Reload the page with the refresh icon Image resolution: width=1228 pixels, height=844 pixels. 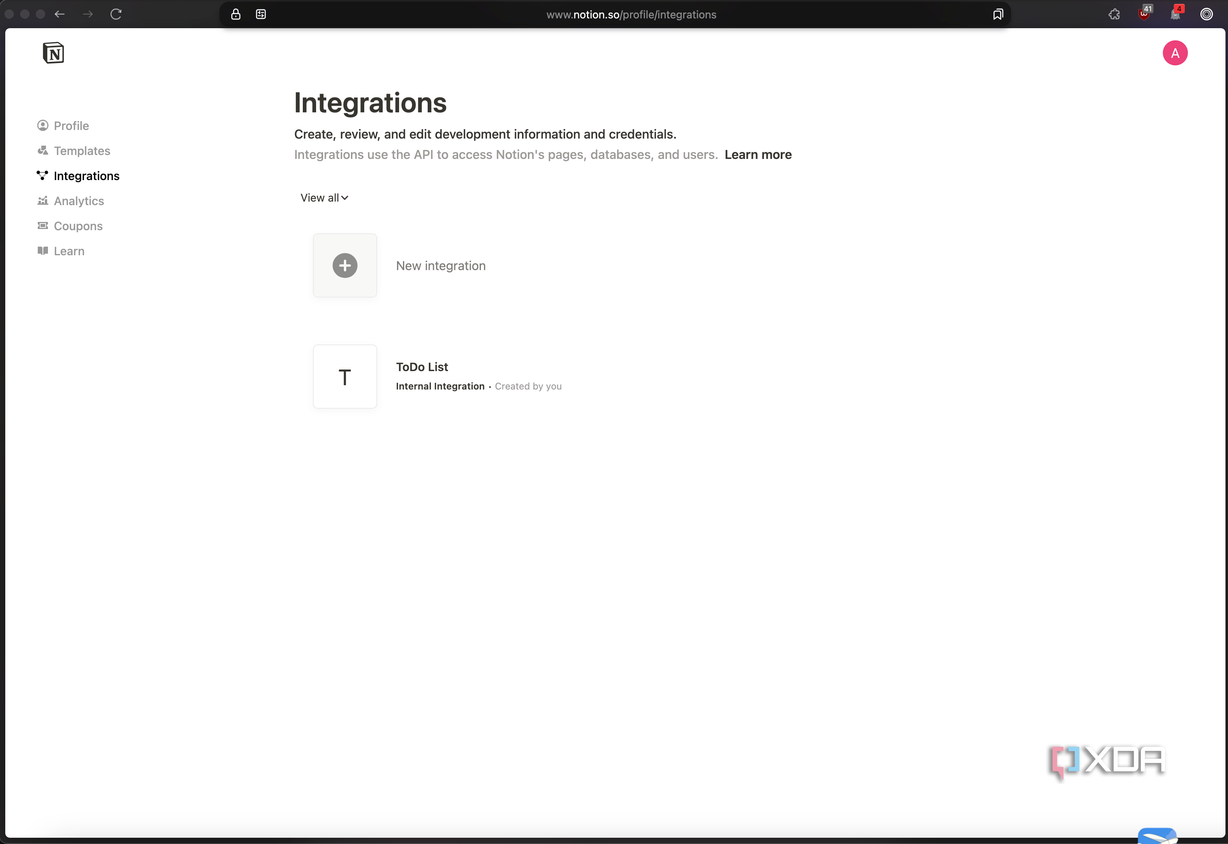(x=116, y=14)
